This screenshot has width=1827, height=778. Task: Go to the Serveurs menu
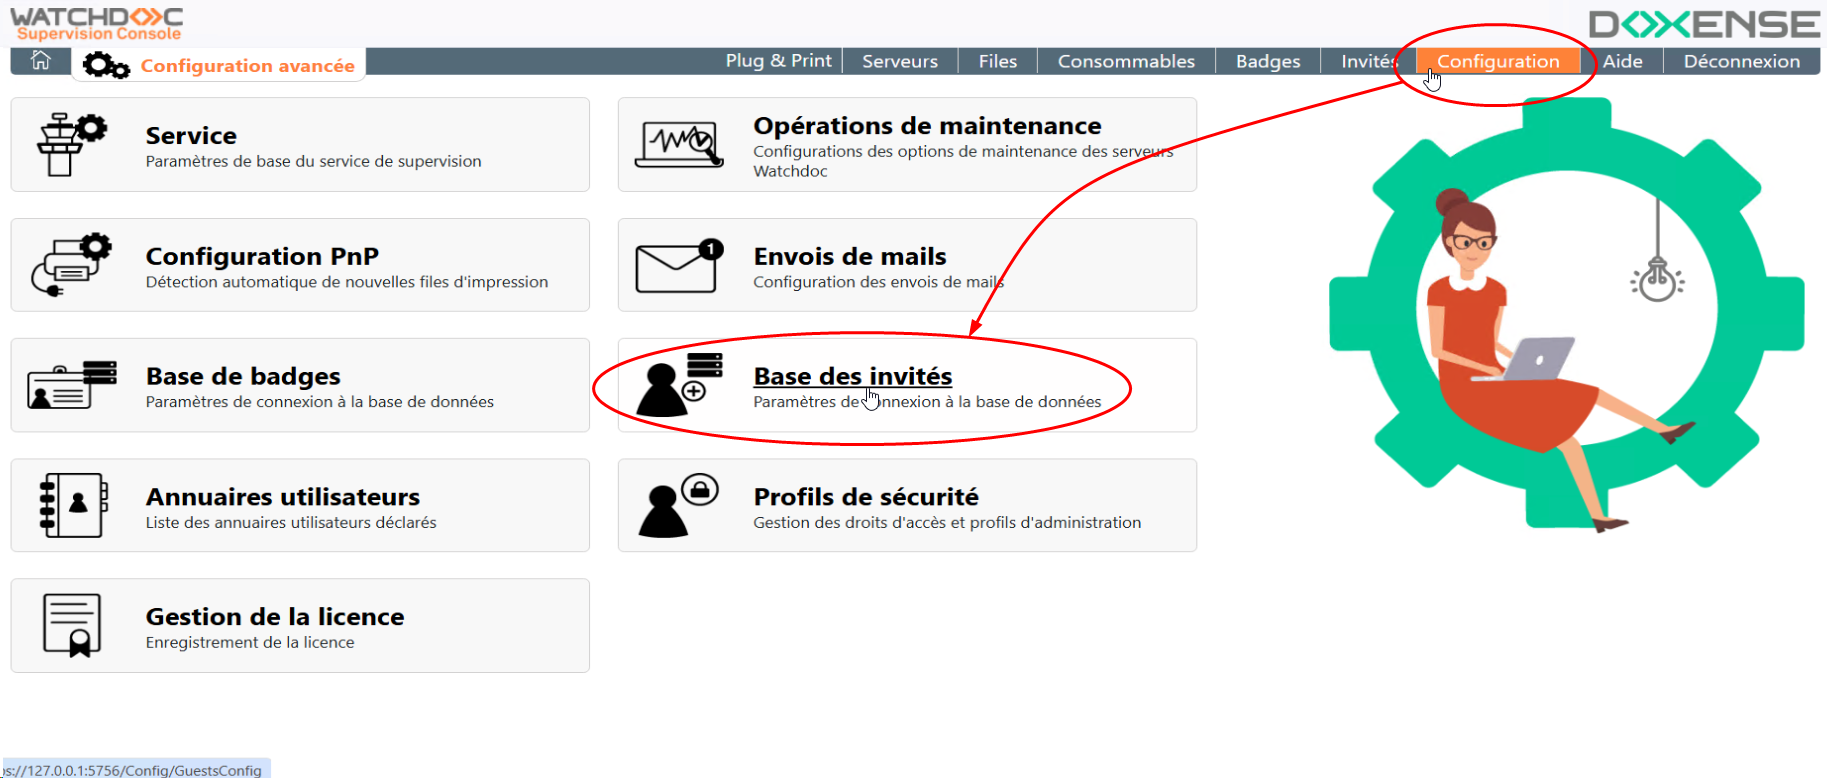(x=900, y=61)
